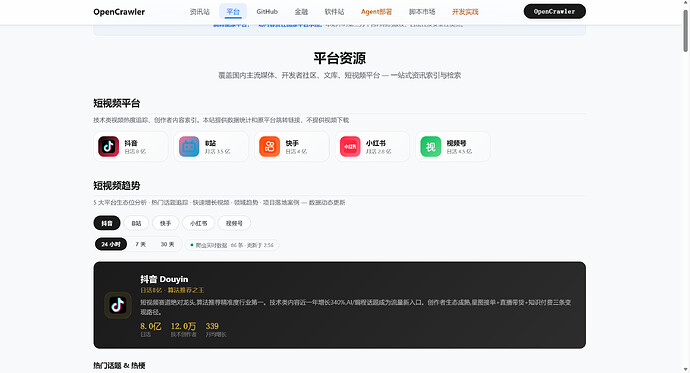Open the Agent部署 nav tab

[x=376, y=11]
